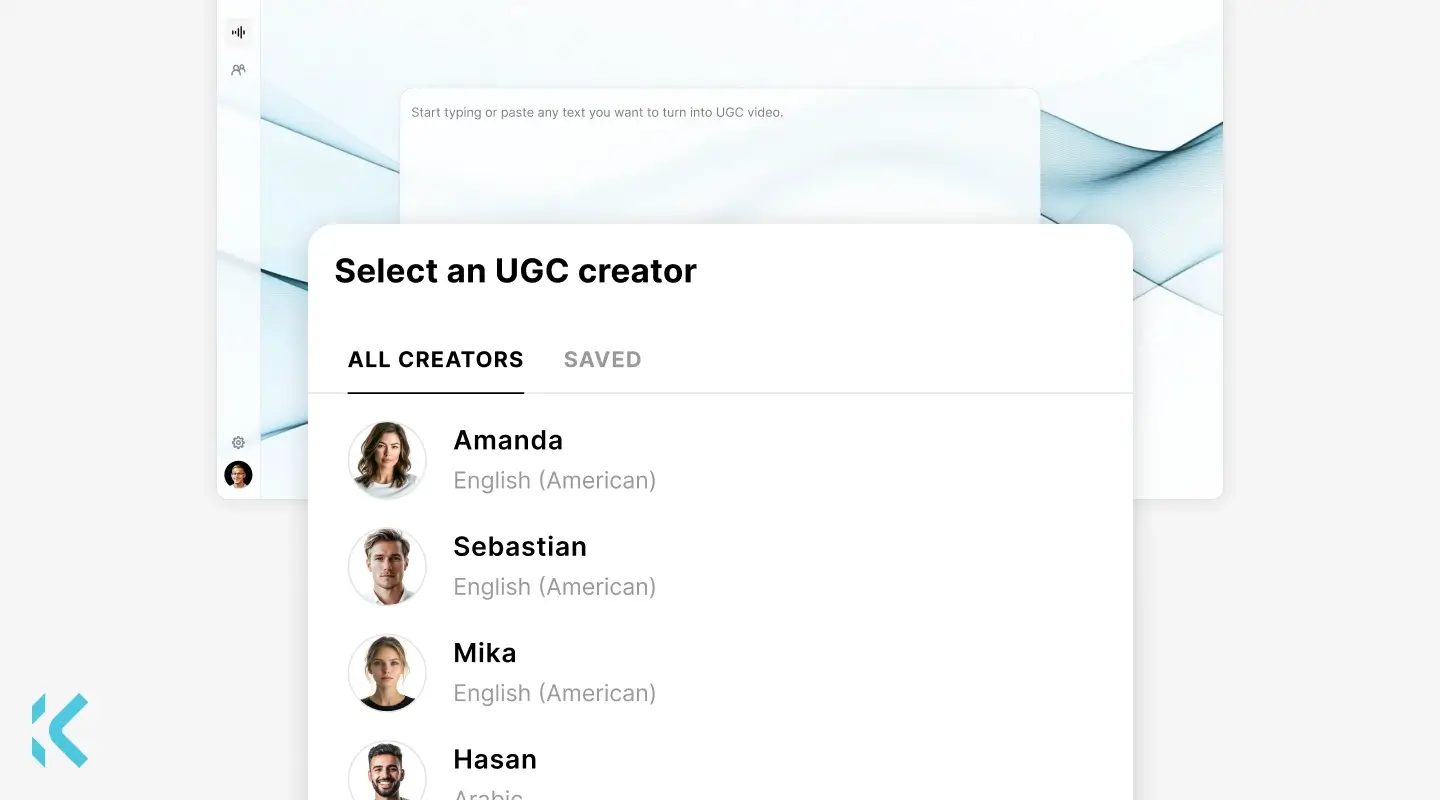The width and height of the screenshot is (1440, 800).
Task: Click English (American) under Sebastian
Action: (x=555, y=587)
